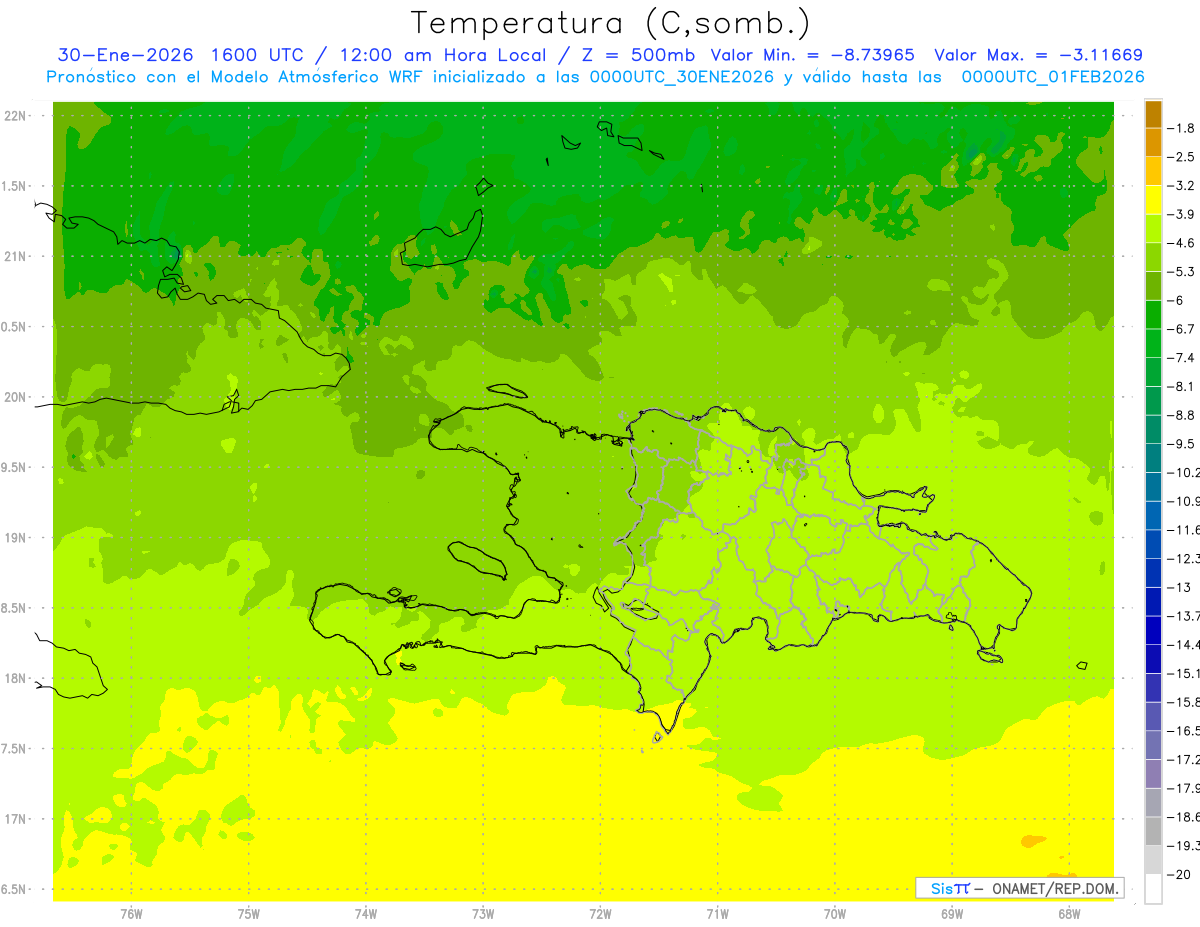Click the "76W" longitude label
Viewport: 1200px width, 927px height.
(x=131, y=914)
